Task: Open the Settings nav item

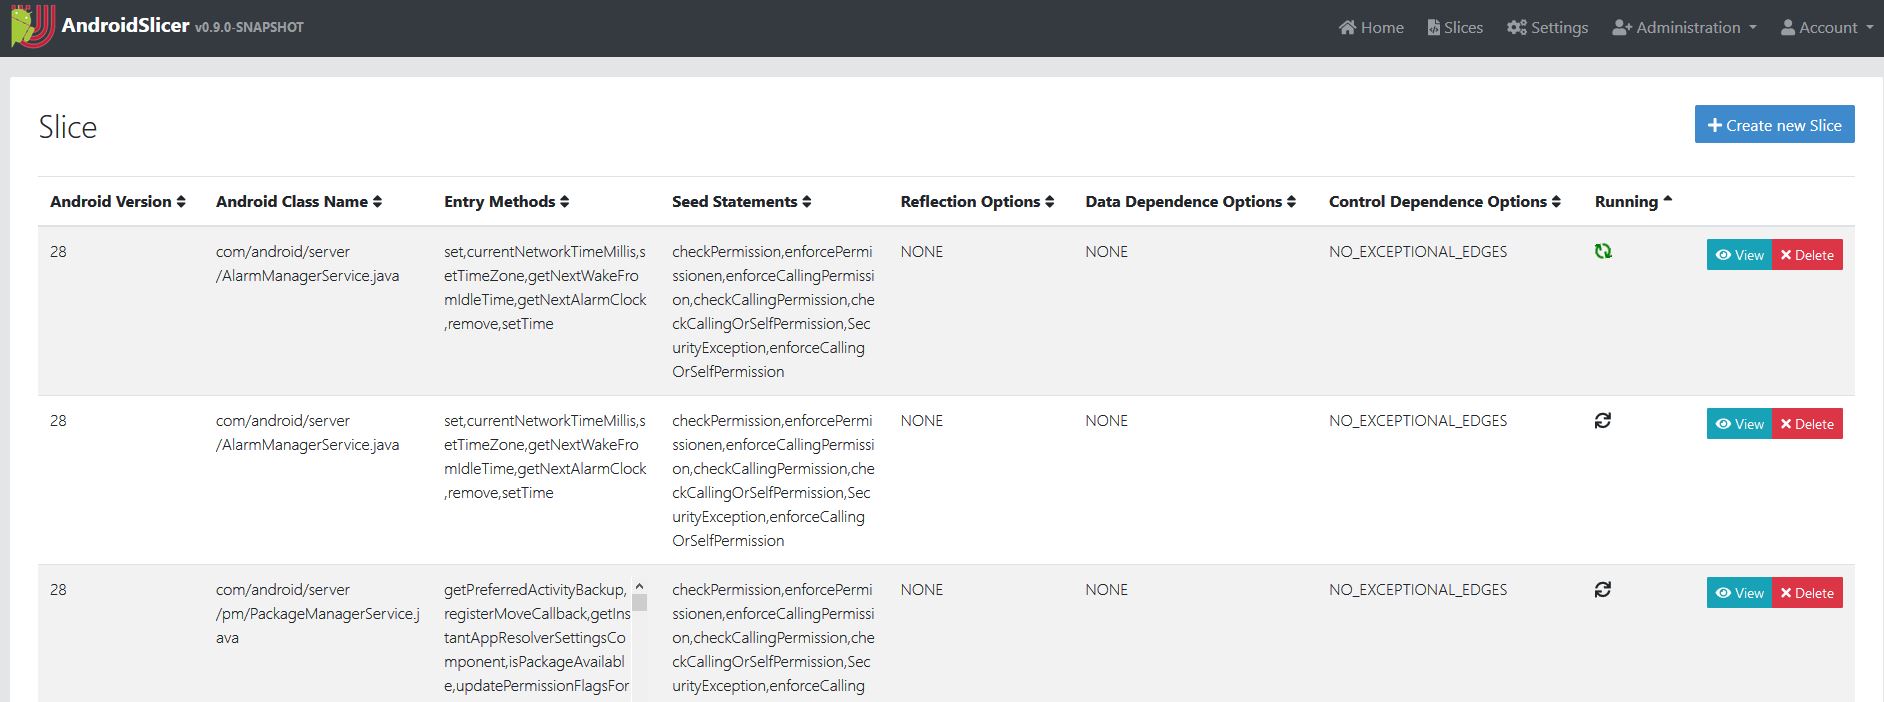Action: click(x=1547, y=28)
